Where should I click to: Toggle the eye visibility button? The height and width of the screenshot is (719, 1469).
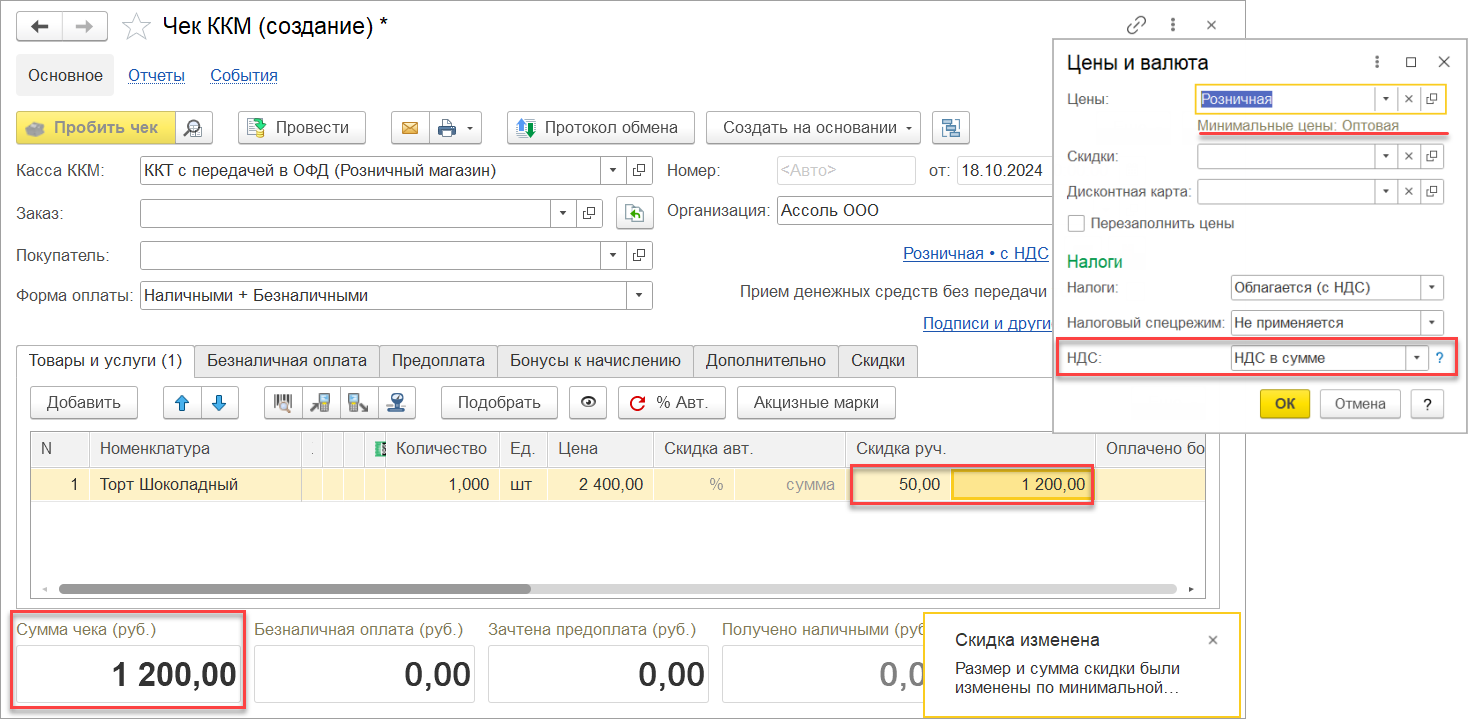pyautogui.click(x=588, y=403)
